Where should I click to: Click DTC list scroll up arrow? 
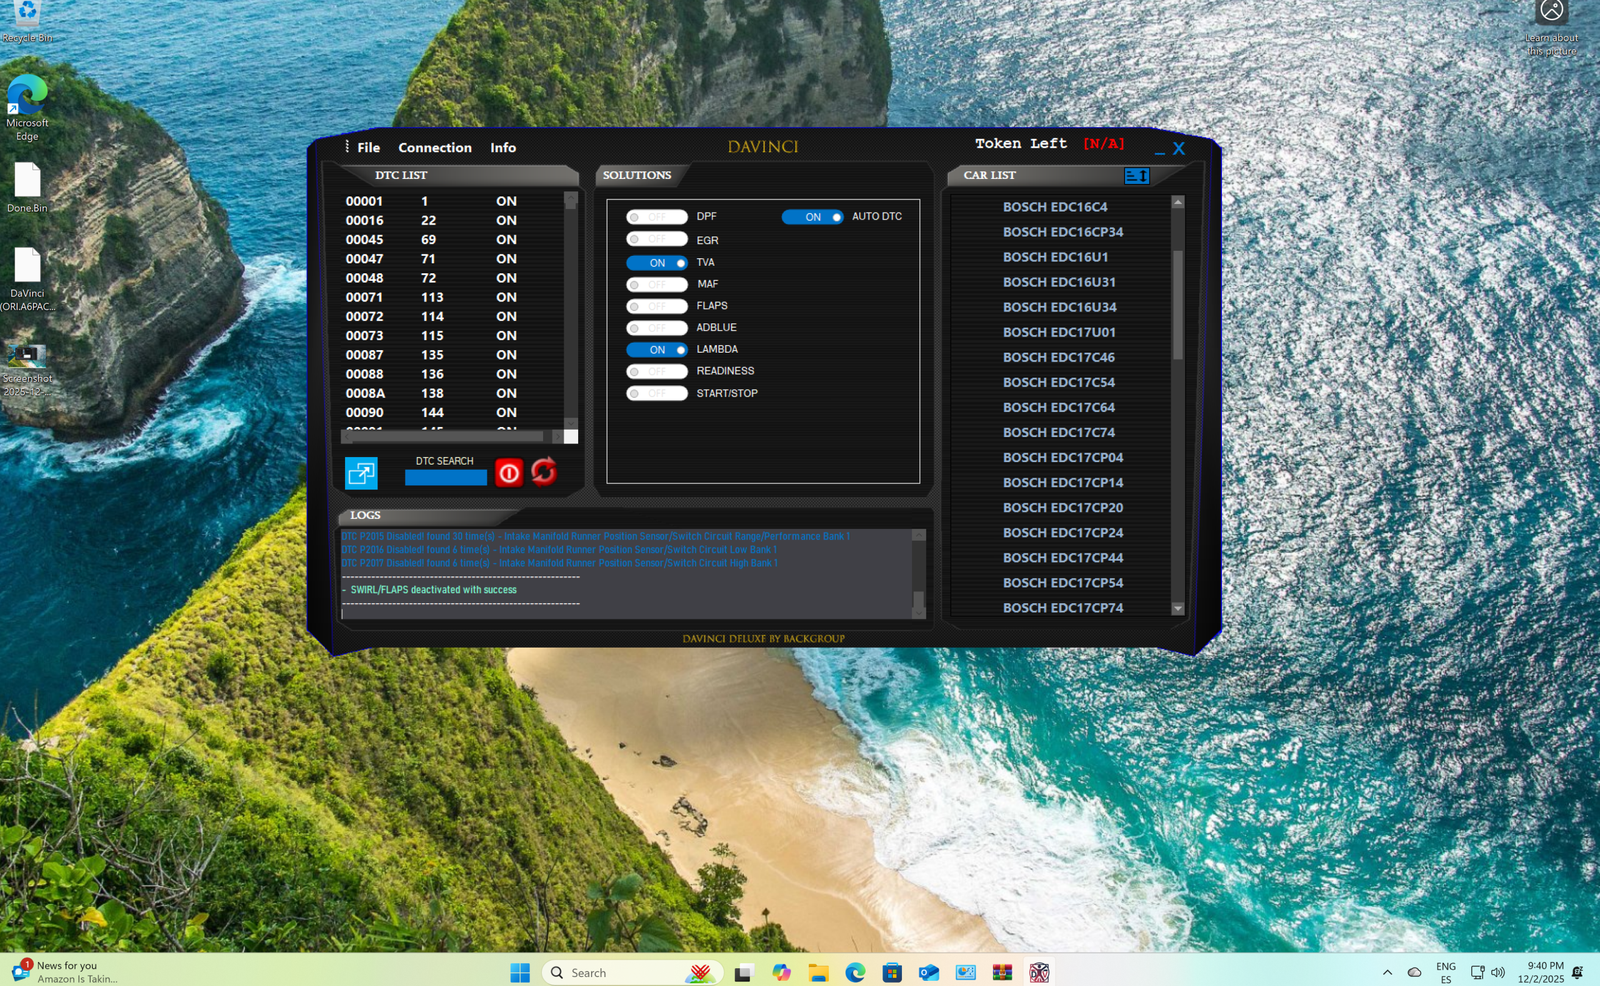pyautogui.click(x=571, y=201)
